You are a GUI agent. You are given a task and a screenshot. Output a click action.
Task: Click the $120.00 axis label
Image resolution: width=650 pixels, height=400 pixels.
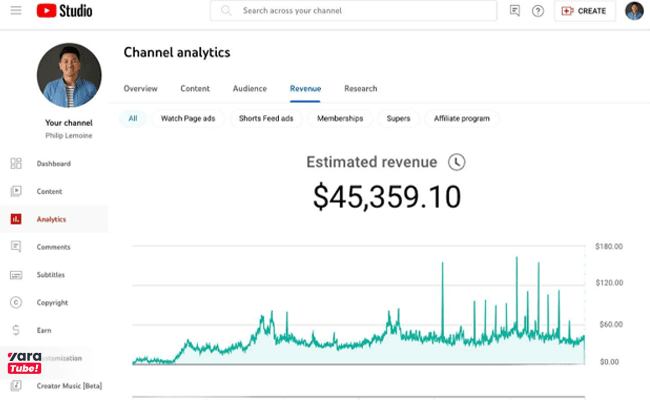[x=609, y=283]
